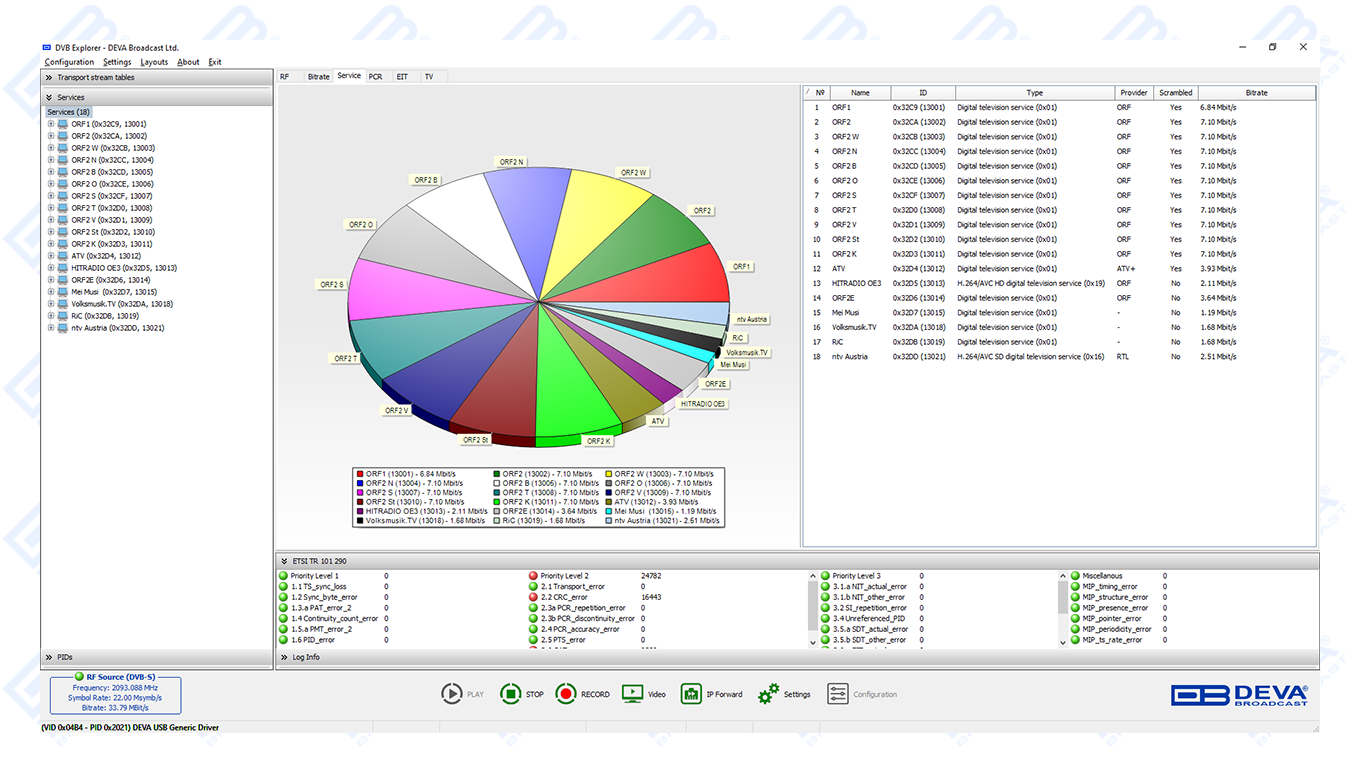Click the monitor icon beside ORF1 in tree
1360x773 pixels.
tap(62, 124)
